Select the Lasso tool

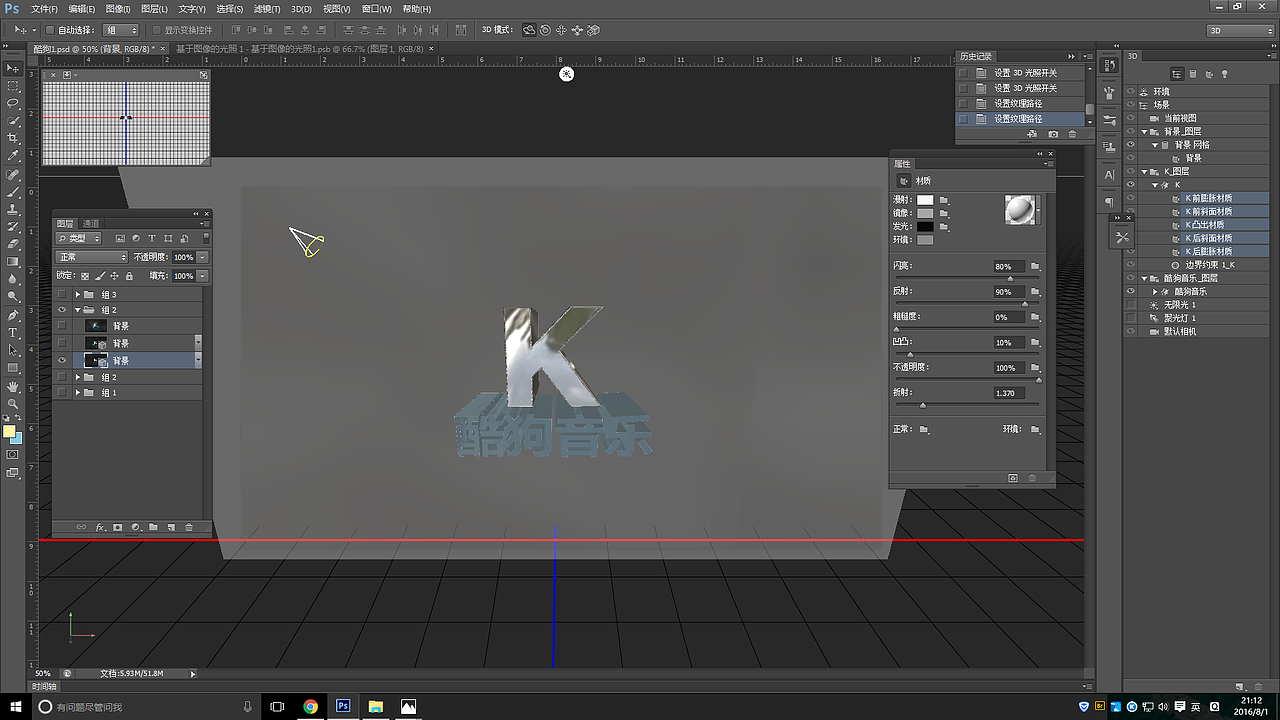pos(13,103)
